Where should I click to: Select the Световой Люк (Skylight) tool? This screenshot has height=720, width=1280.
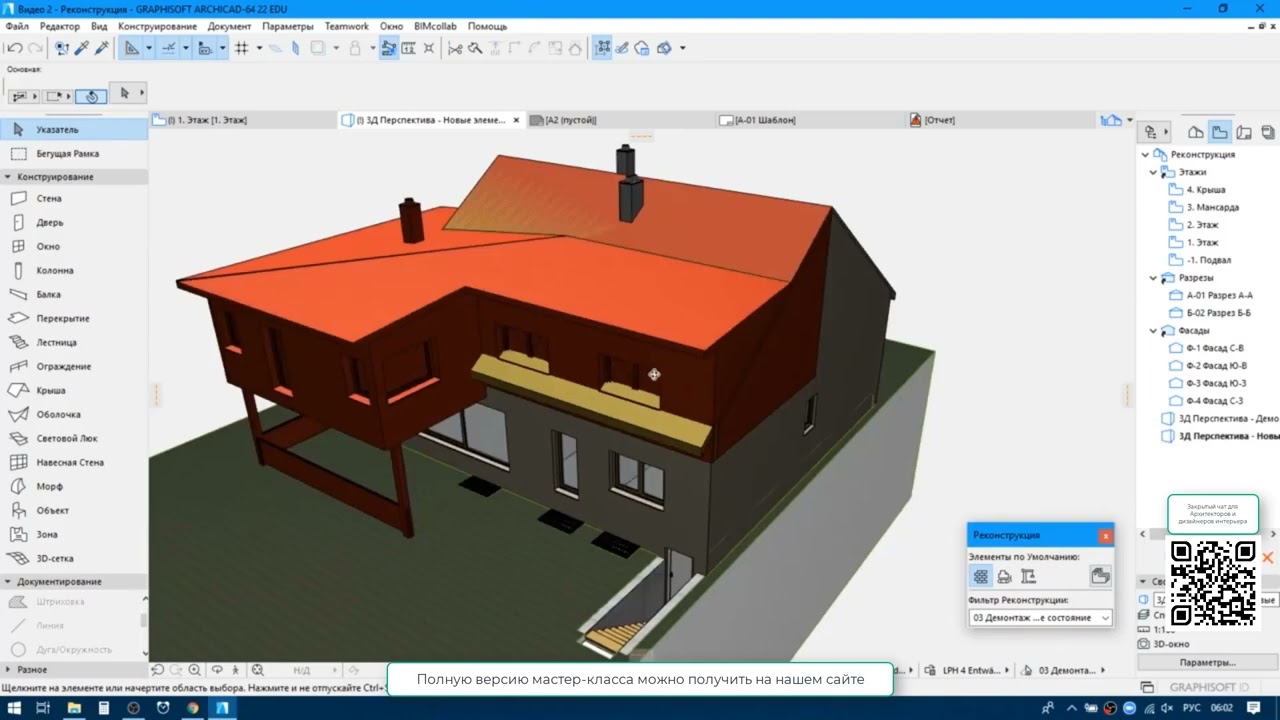74,438
